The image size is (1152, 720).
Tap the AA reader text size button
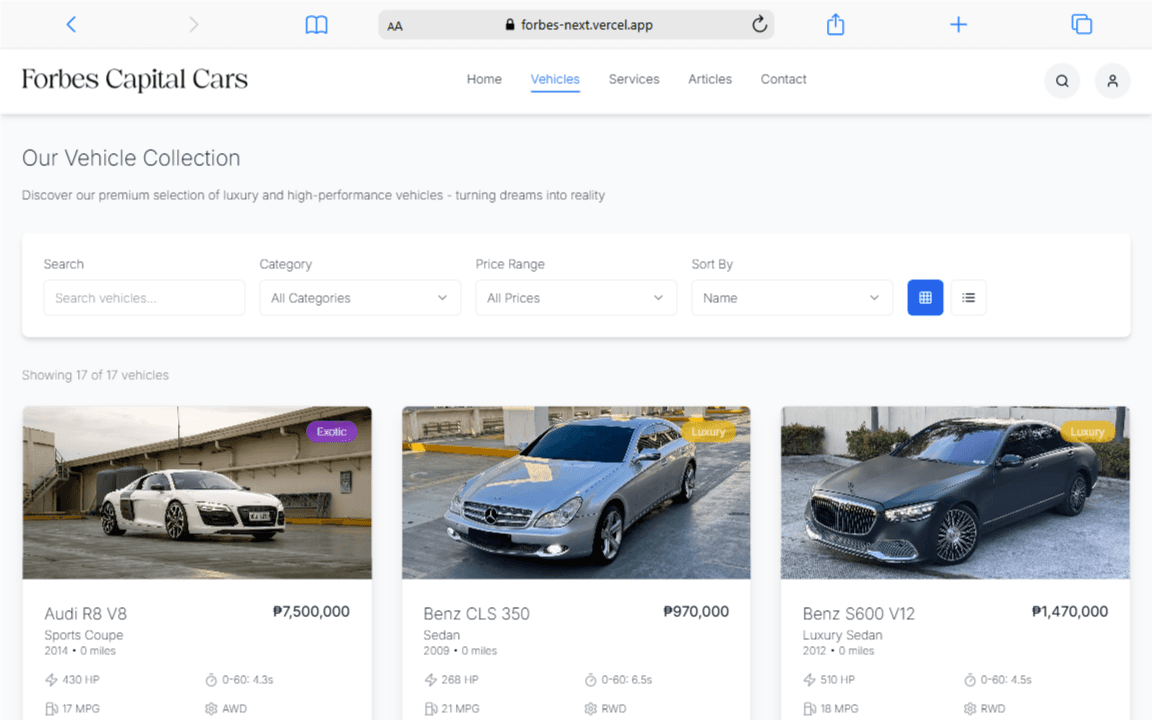coord(395,26)
